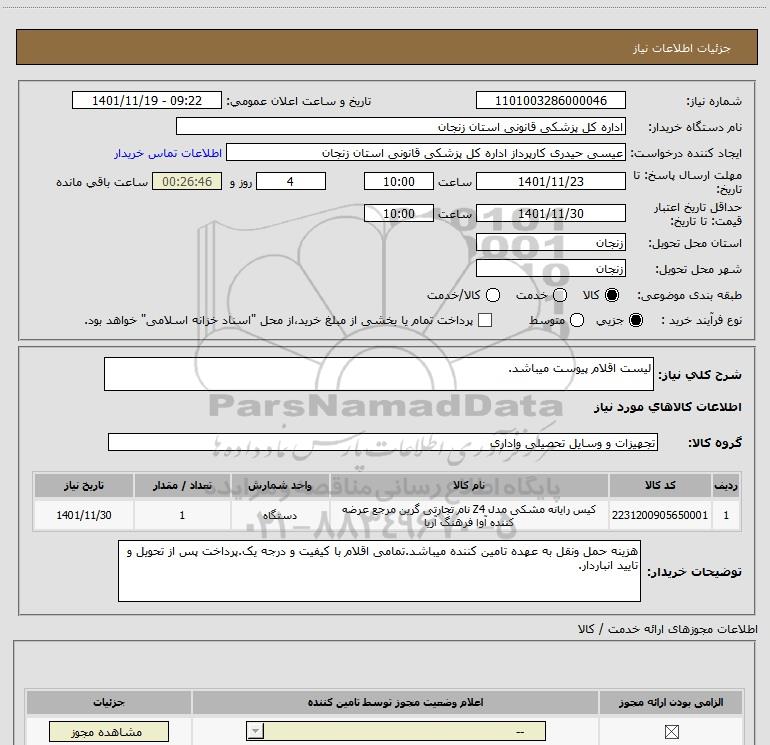This screenshot has height=745, width=770.
Task: Click the remaining days field showing 4
Action: [291, 181]
